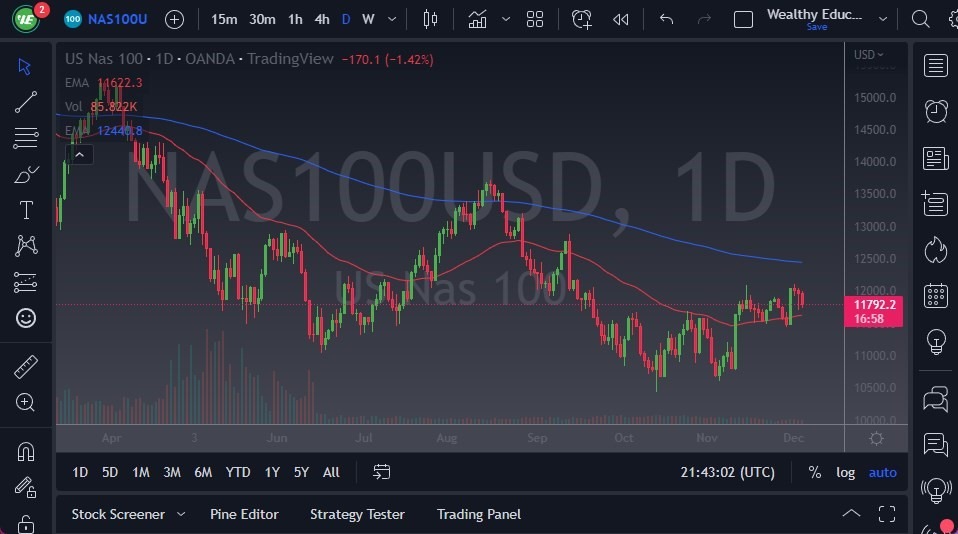Undo the last chart action
Viewport: 958px width, 534px height.
667,20
